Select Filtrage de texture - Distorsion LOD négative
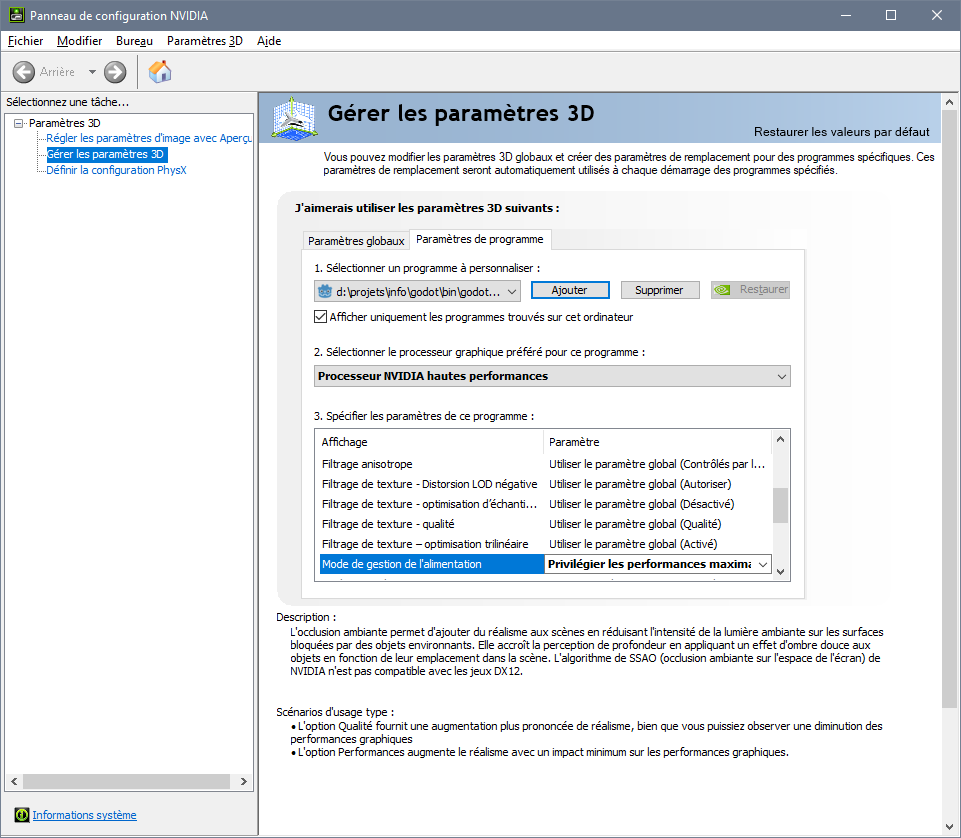The image size is (961, 838). [545, 484]
